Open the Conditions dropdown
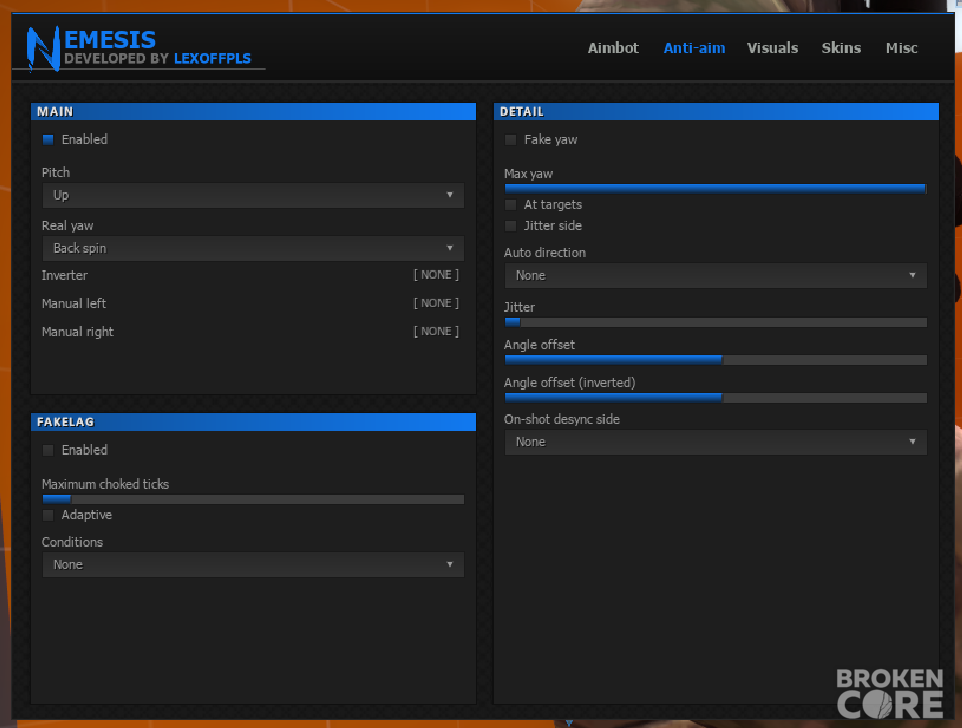This screenshot has height=728, width=962. click(x=253, y=565)
